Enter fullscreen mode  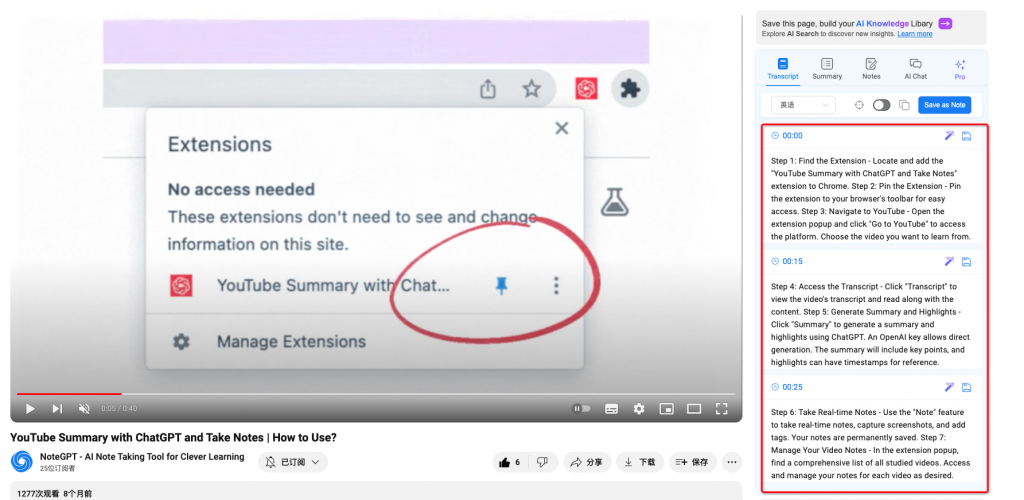click(x=721, y=409)
